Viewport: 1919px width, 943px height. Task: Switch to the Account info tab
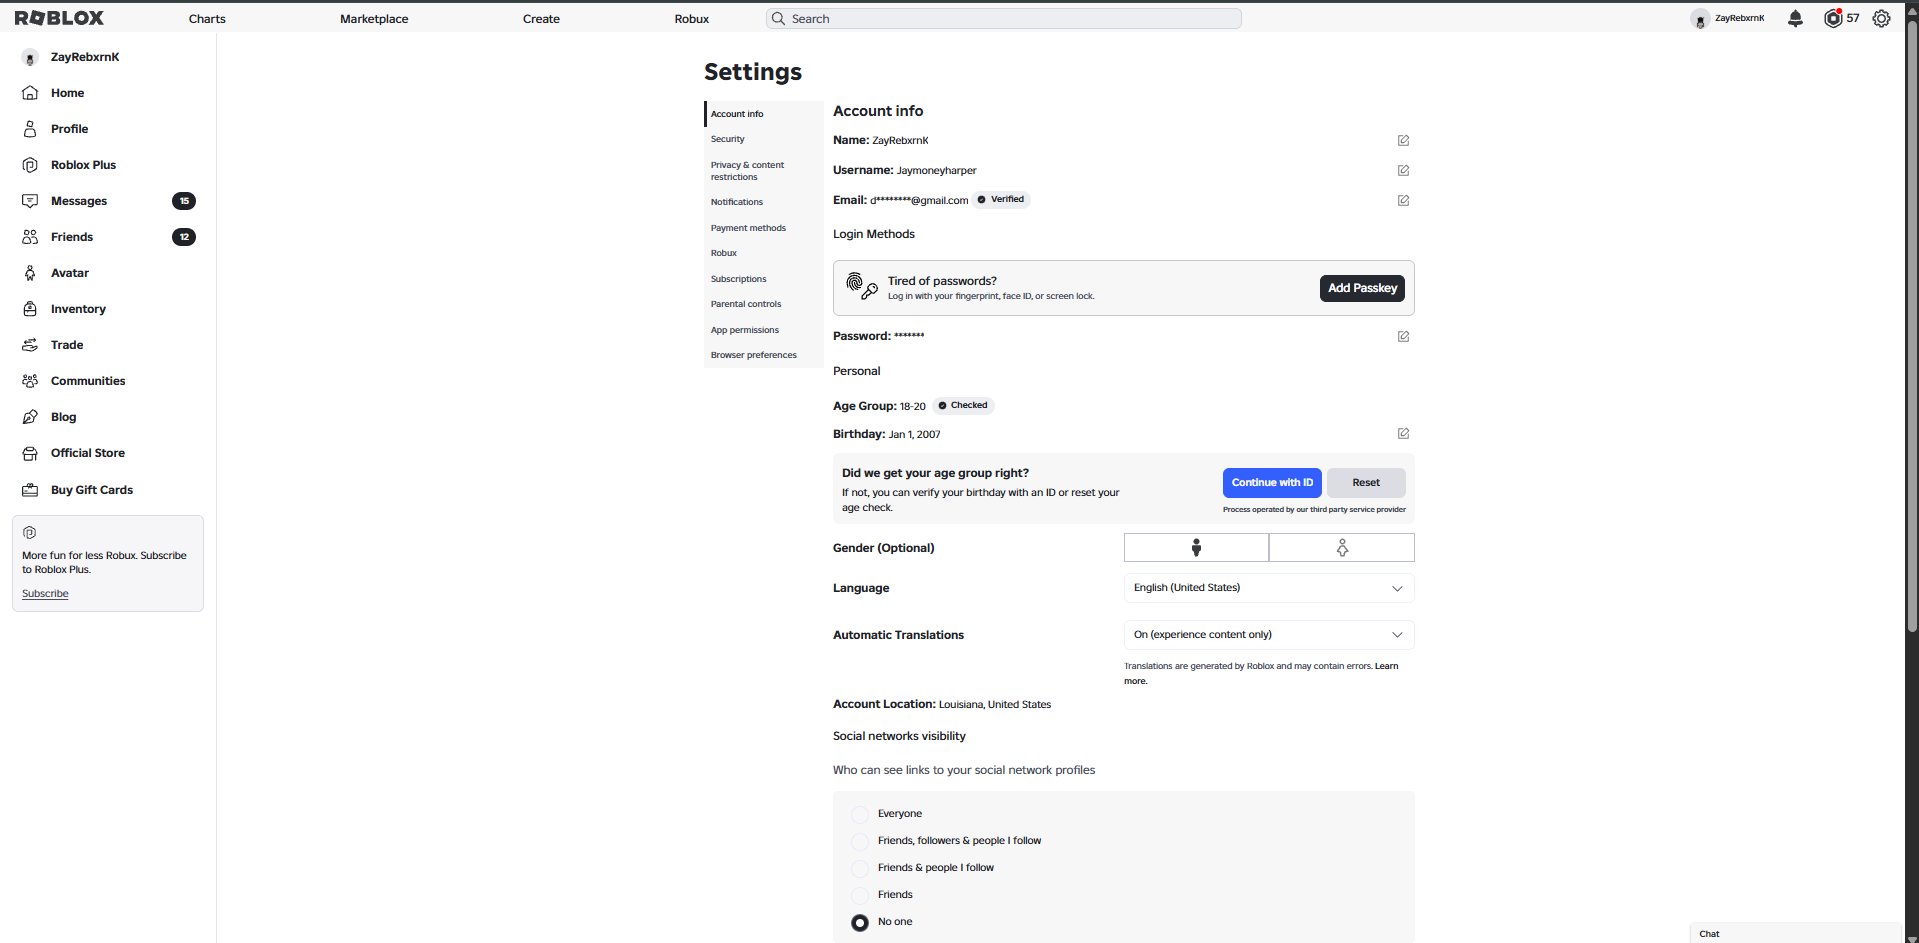coord(764,114)
